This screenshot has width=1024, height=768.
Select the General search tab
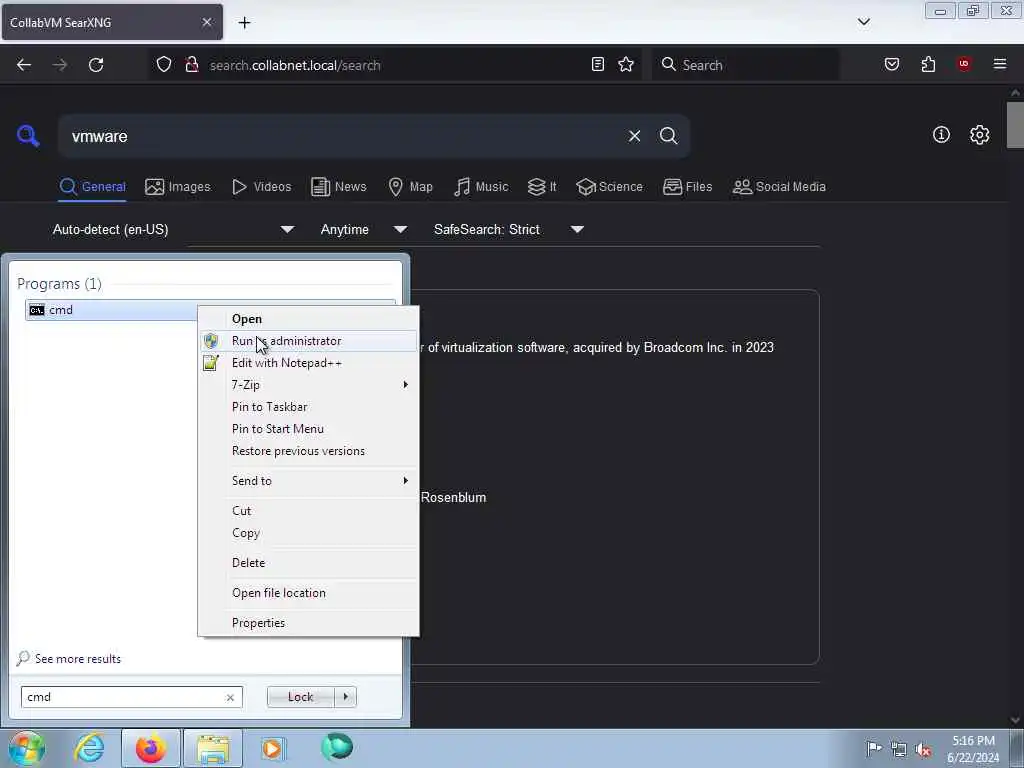pyautogui.click(x=92, y=187)
